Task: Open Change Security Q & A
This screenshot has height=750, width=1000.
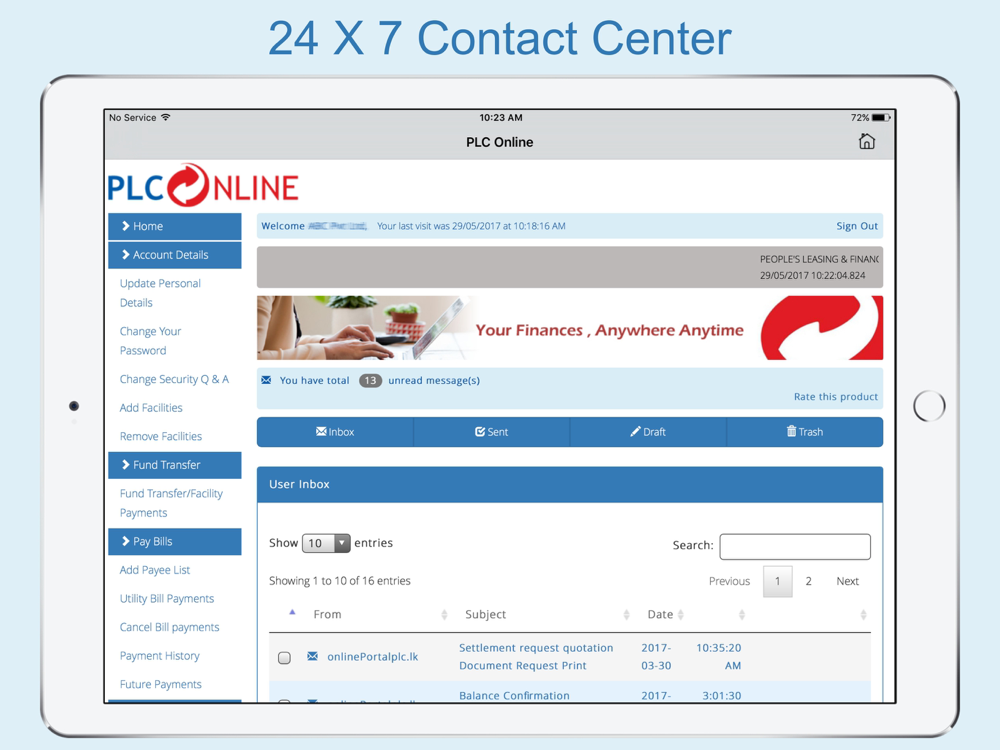Action: tap(174, 379)
